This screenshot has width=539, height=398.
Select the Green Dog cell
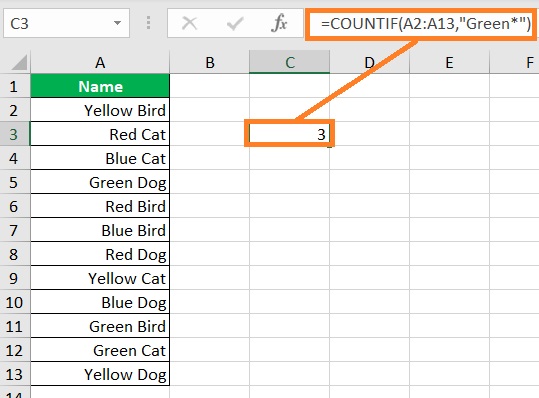pos(100,182)
